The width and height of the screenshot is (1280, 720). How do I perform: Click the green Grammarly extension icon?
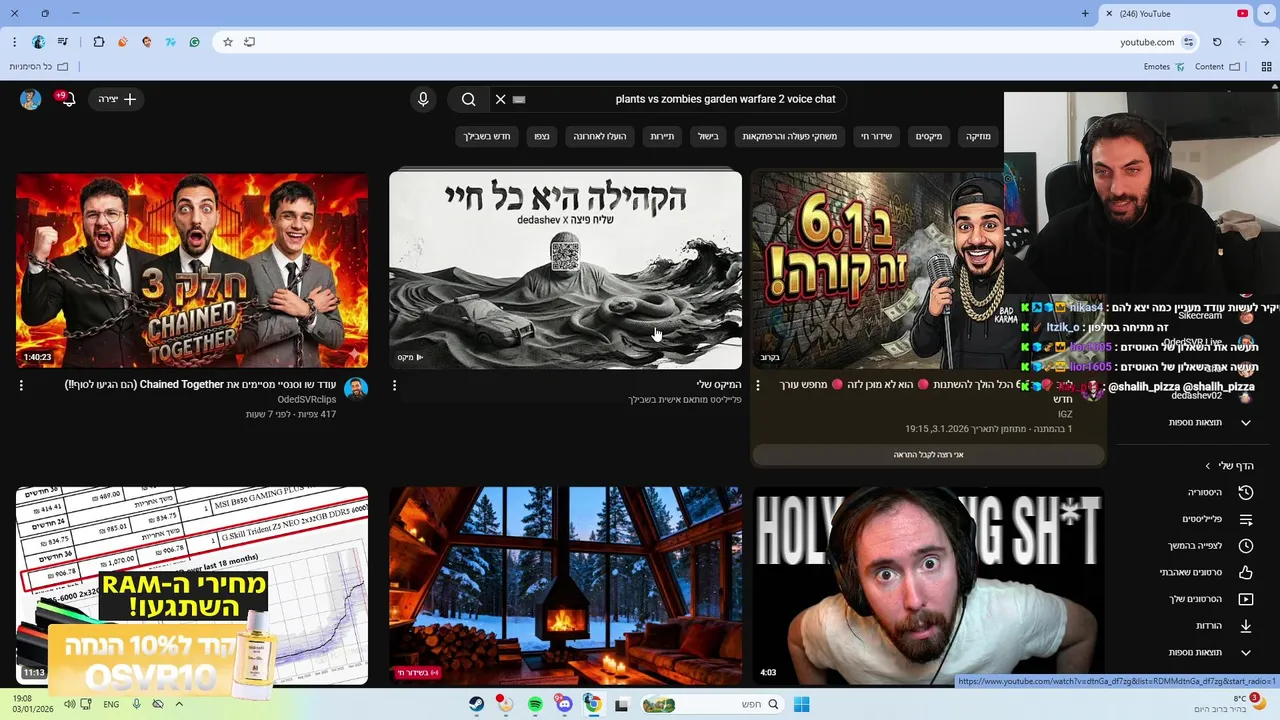pos(195,42)
